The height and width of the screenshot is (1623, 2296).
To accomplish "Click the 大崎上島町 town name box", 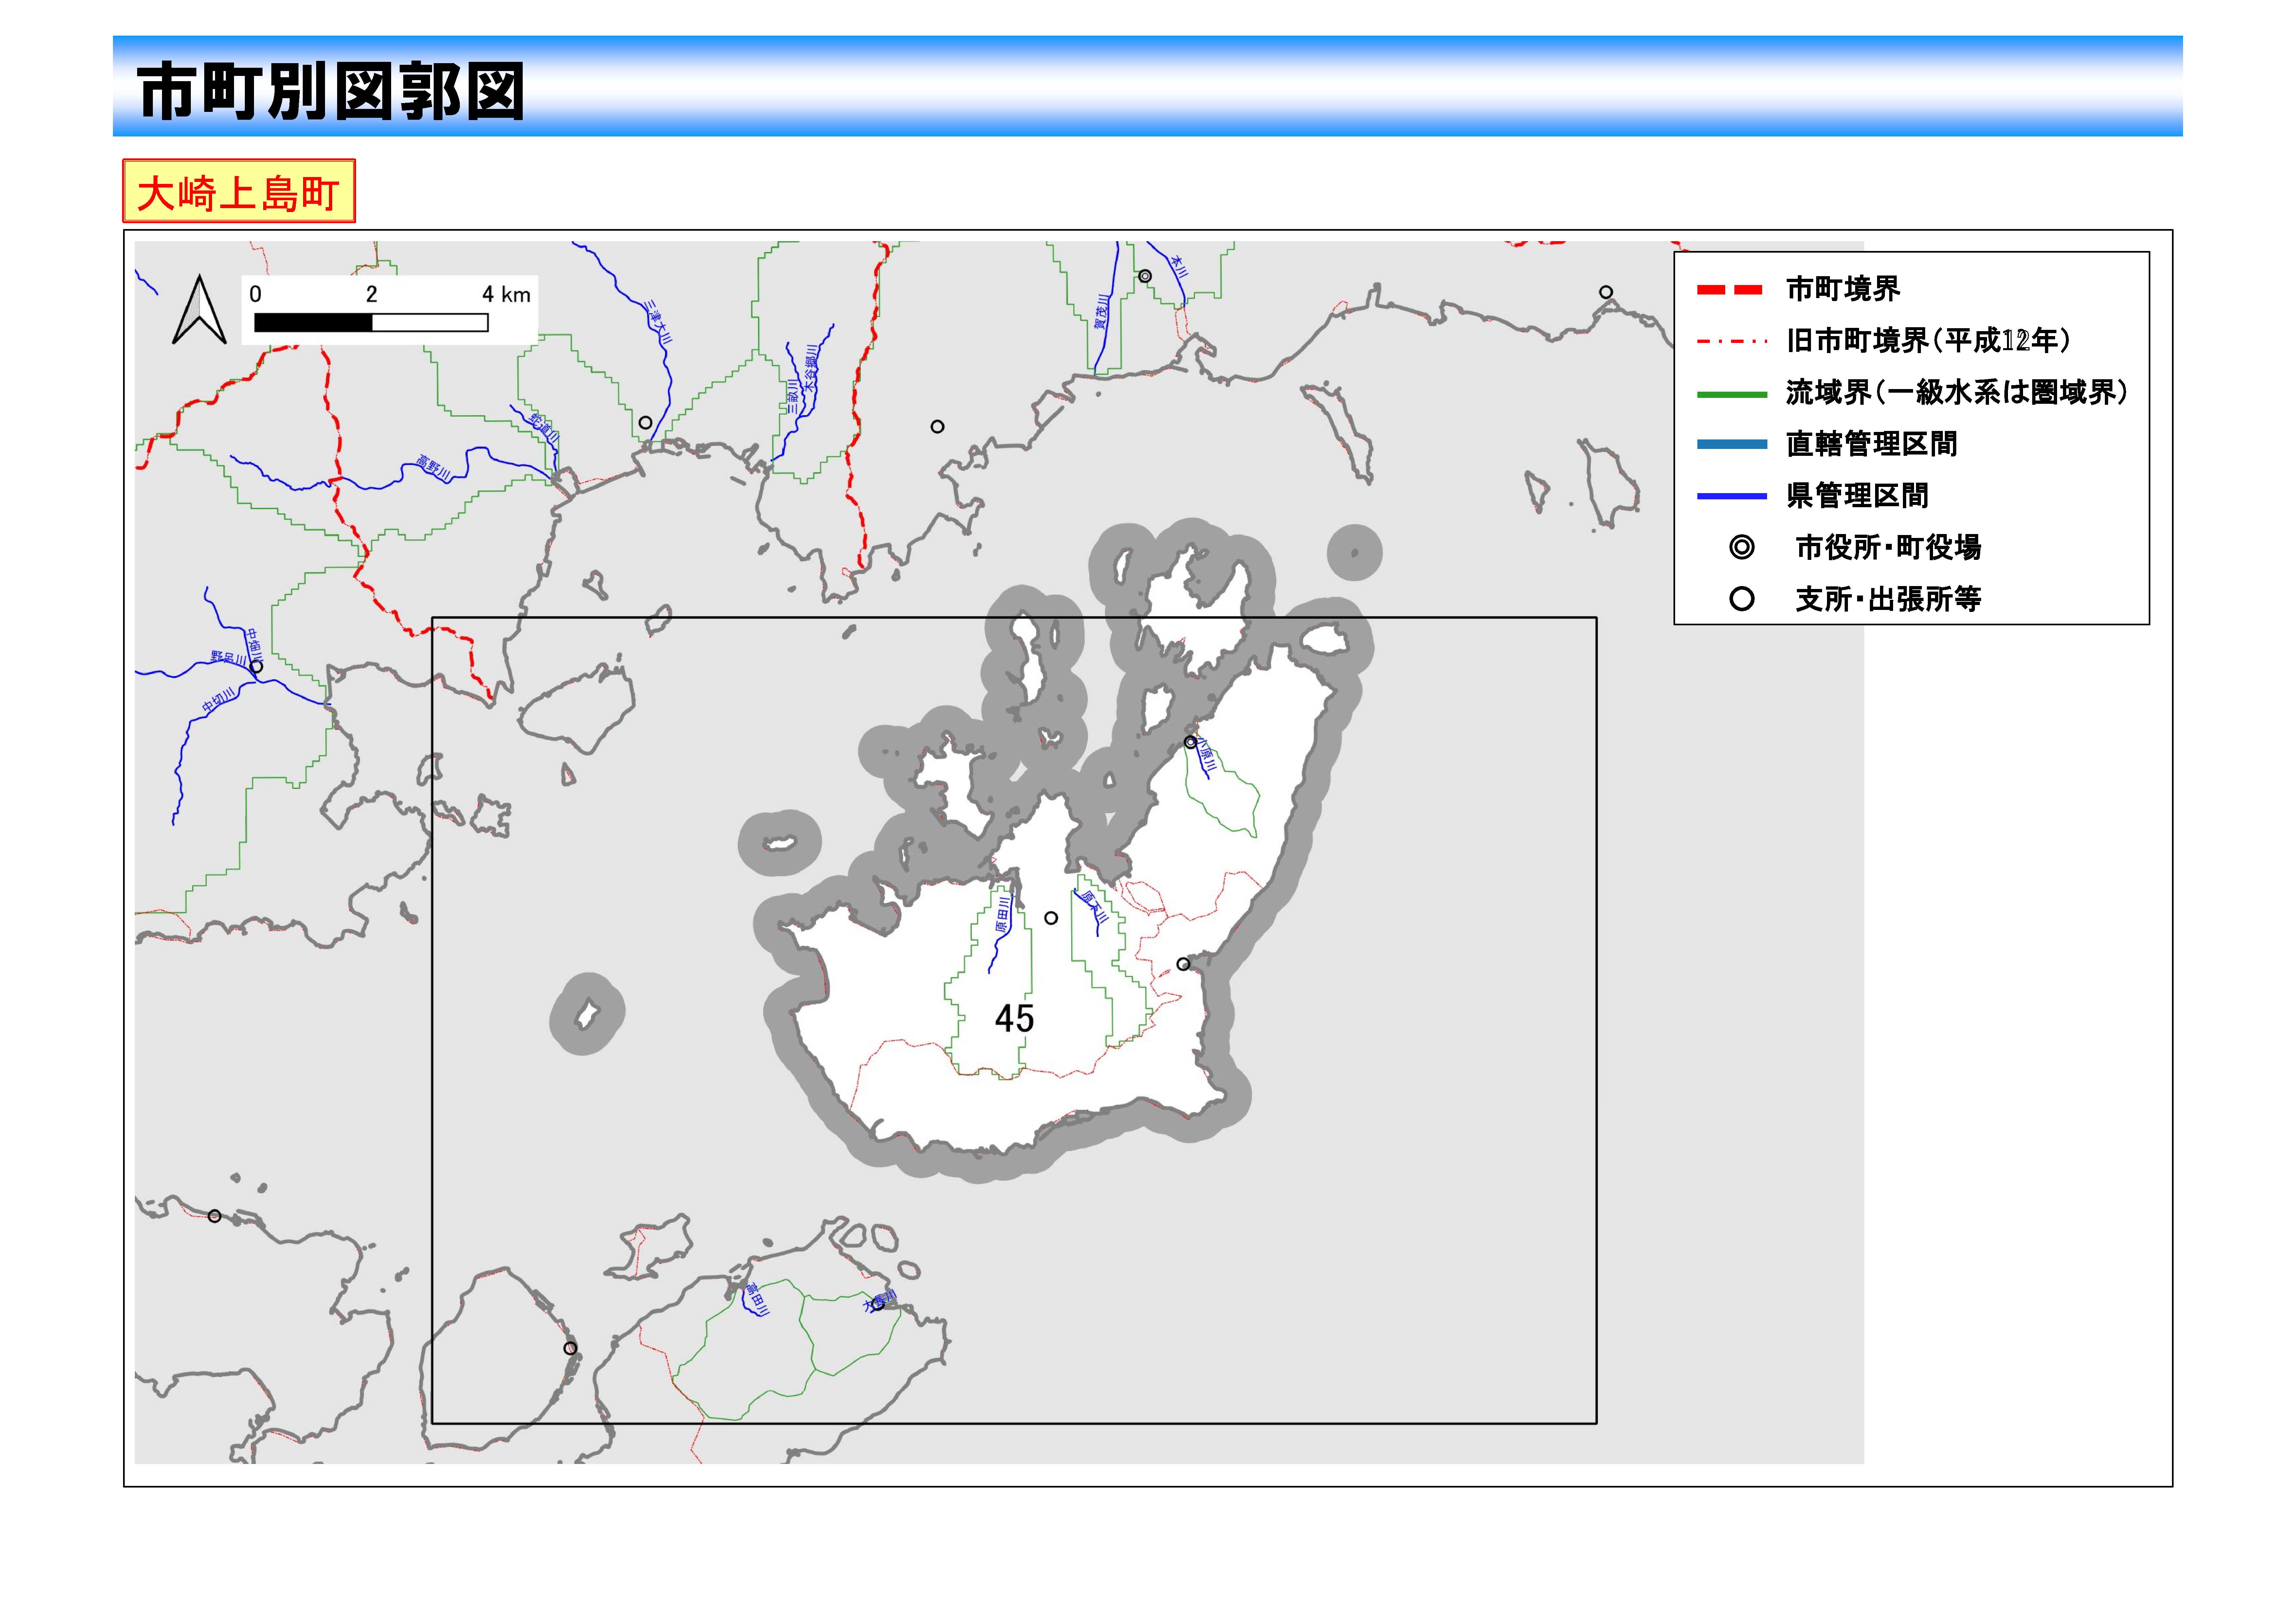I will click(x=239, y=191).
